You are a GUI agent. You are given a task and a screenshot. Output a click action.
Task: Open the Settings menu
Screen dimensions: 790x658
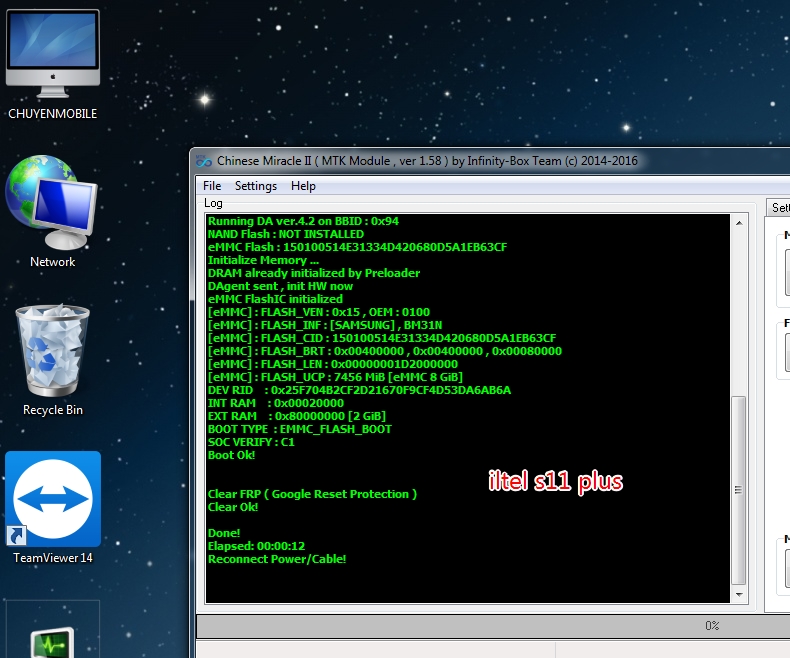pos(255,186)
